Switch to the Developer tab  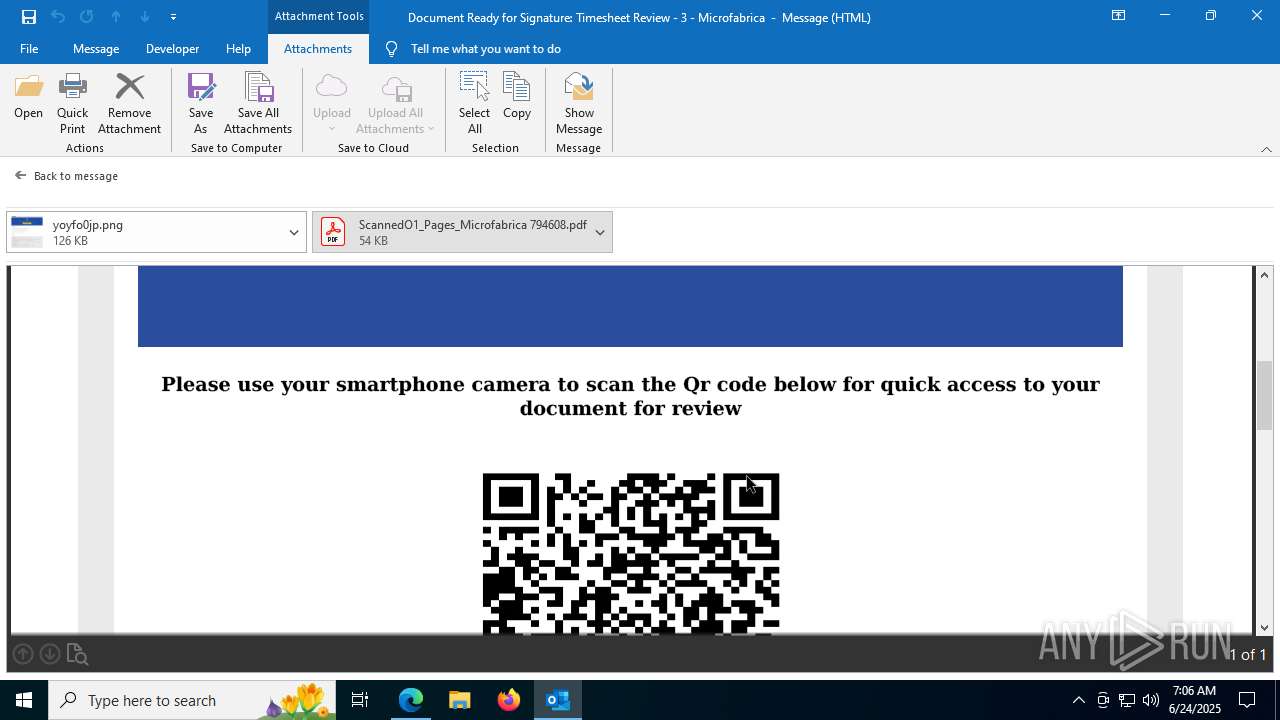coord(172,49)
